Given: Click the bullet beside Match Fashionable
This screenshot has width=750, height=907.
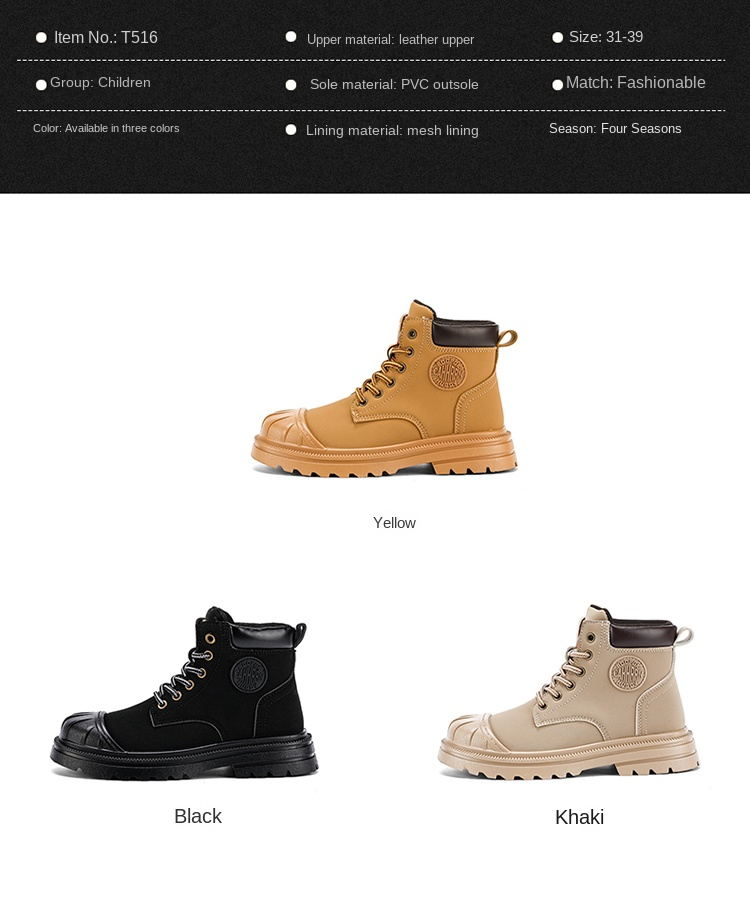Looking at the screenshot, I should [x=557, y=85].
